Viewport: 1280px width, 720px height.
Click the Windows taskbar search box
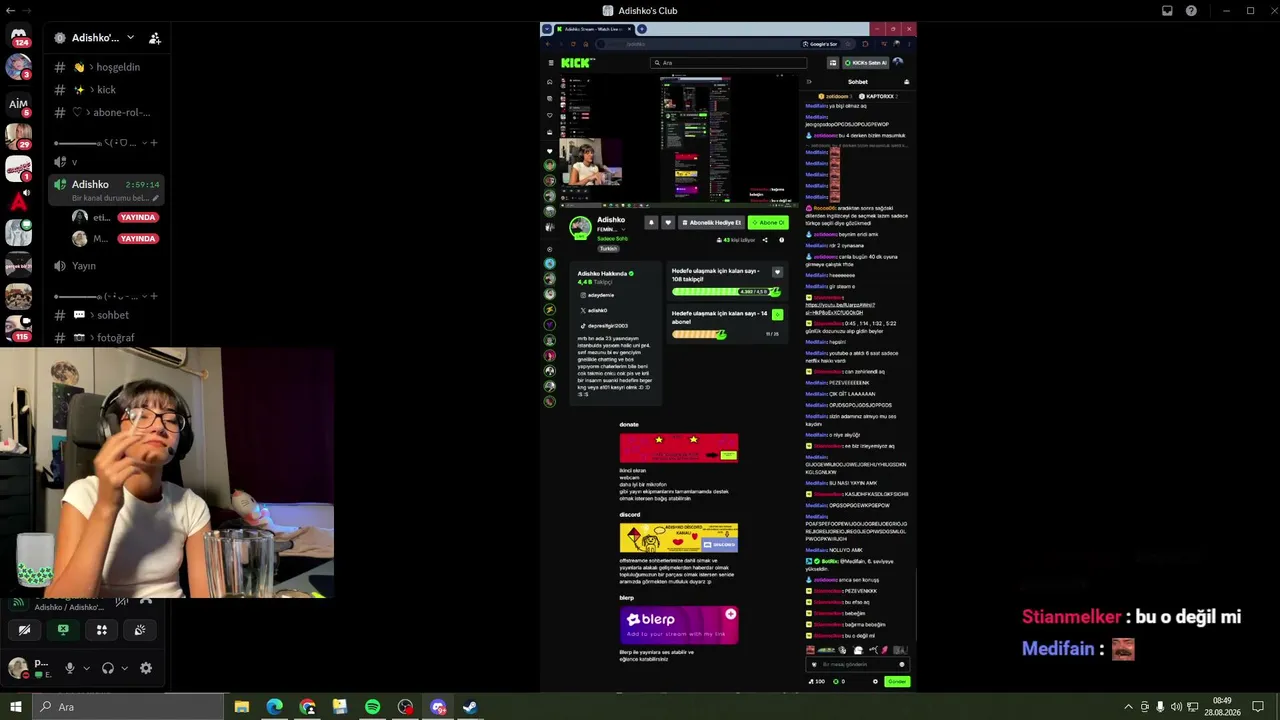coord(128,707)
